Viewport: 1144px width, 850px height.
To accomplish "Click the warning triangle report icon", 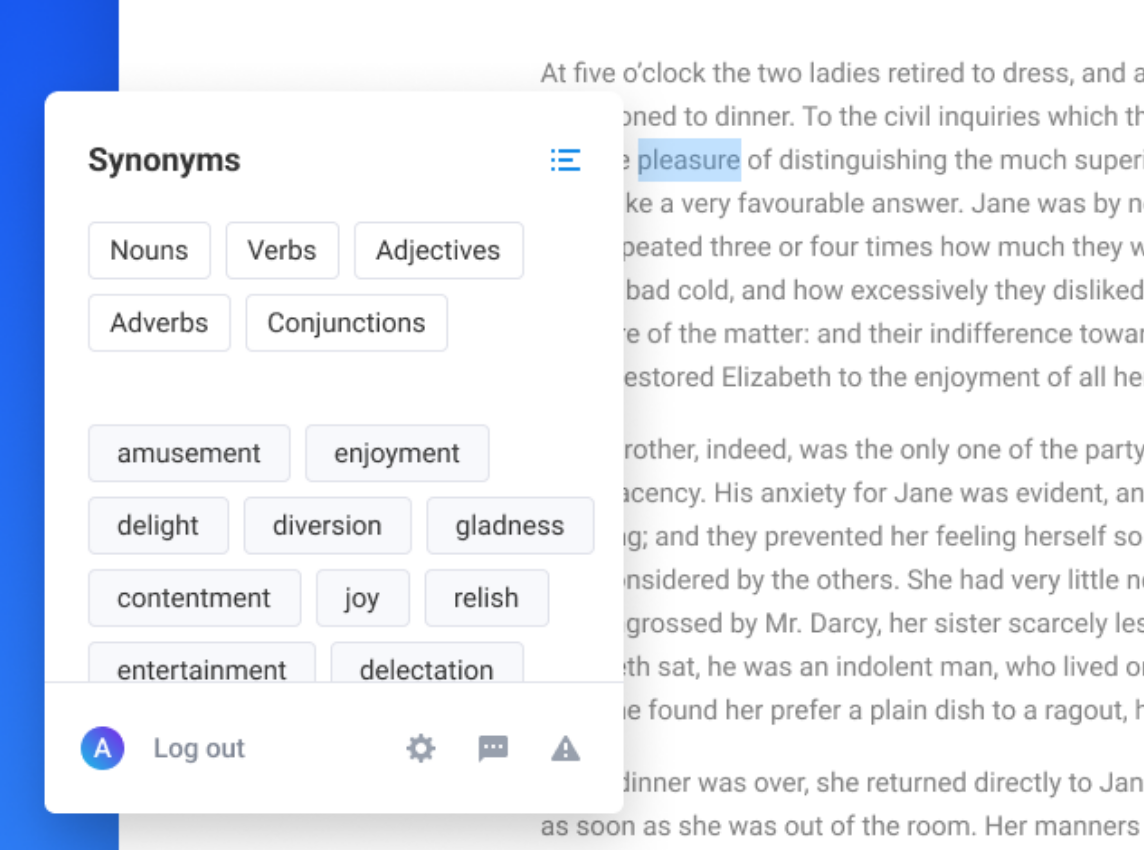I will pyautogui.click(x=566, y=748).
